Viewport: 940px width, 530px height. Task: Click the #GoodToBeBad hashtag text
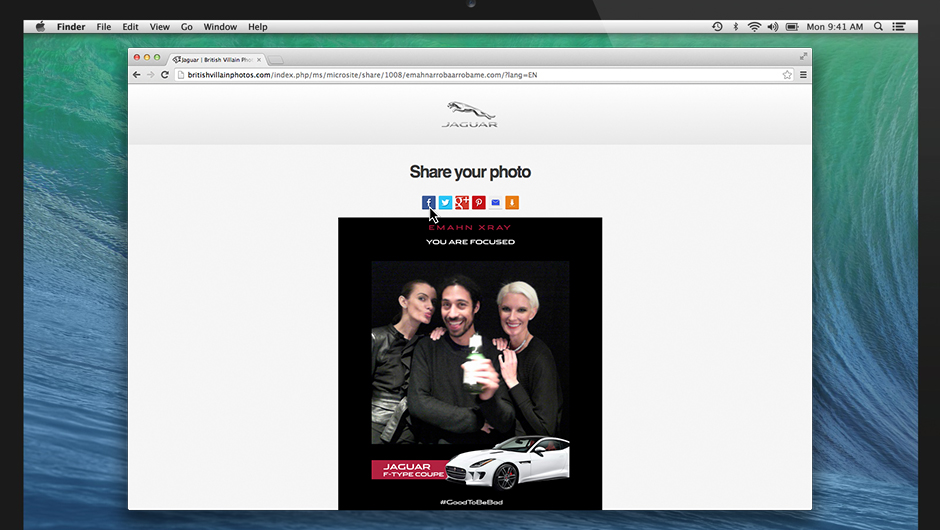[x=471, y=502]
